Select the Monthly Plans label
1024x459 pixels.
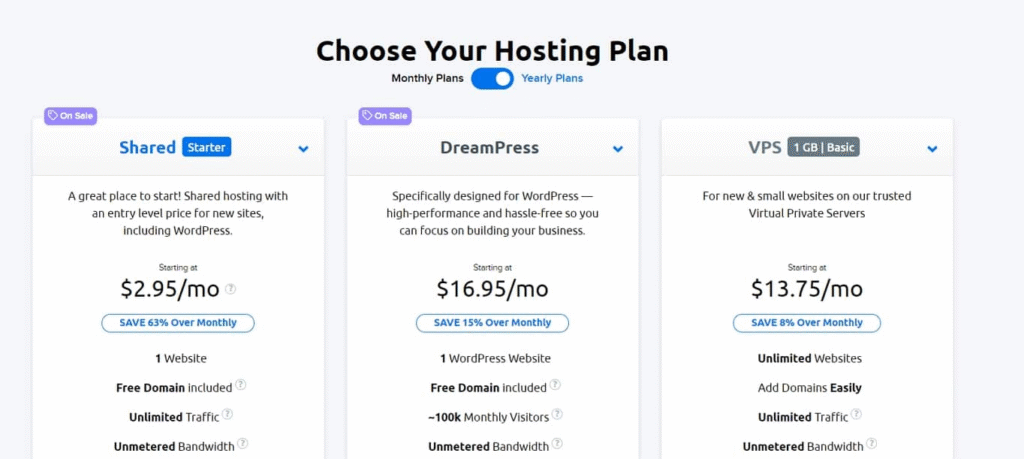(427, 78)
